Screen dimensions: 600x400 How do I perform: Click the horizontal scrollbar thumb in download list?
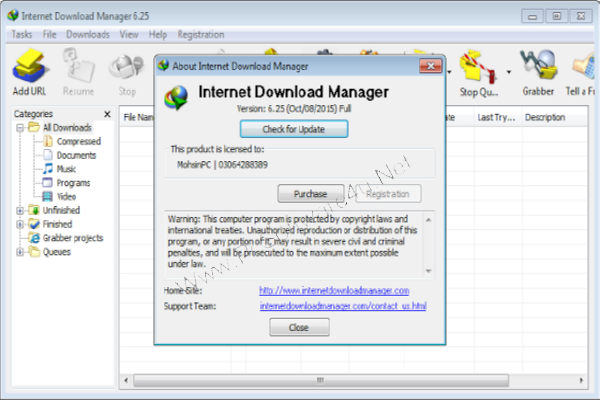[x=321, y=380]
